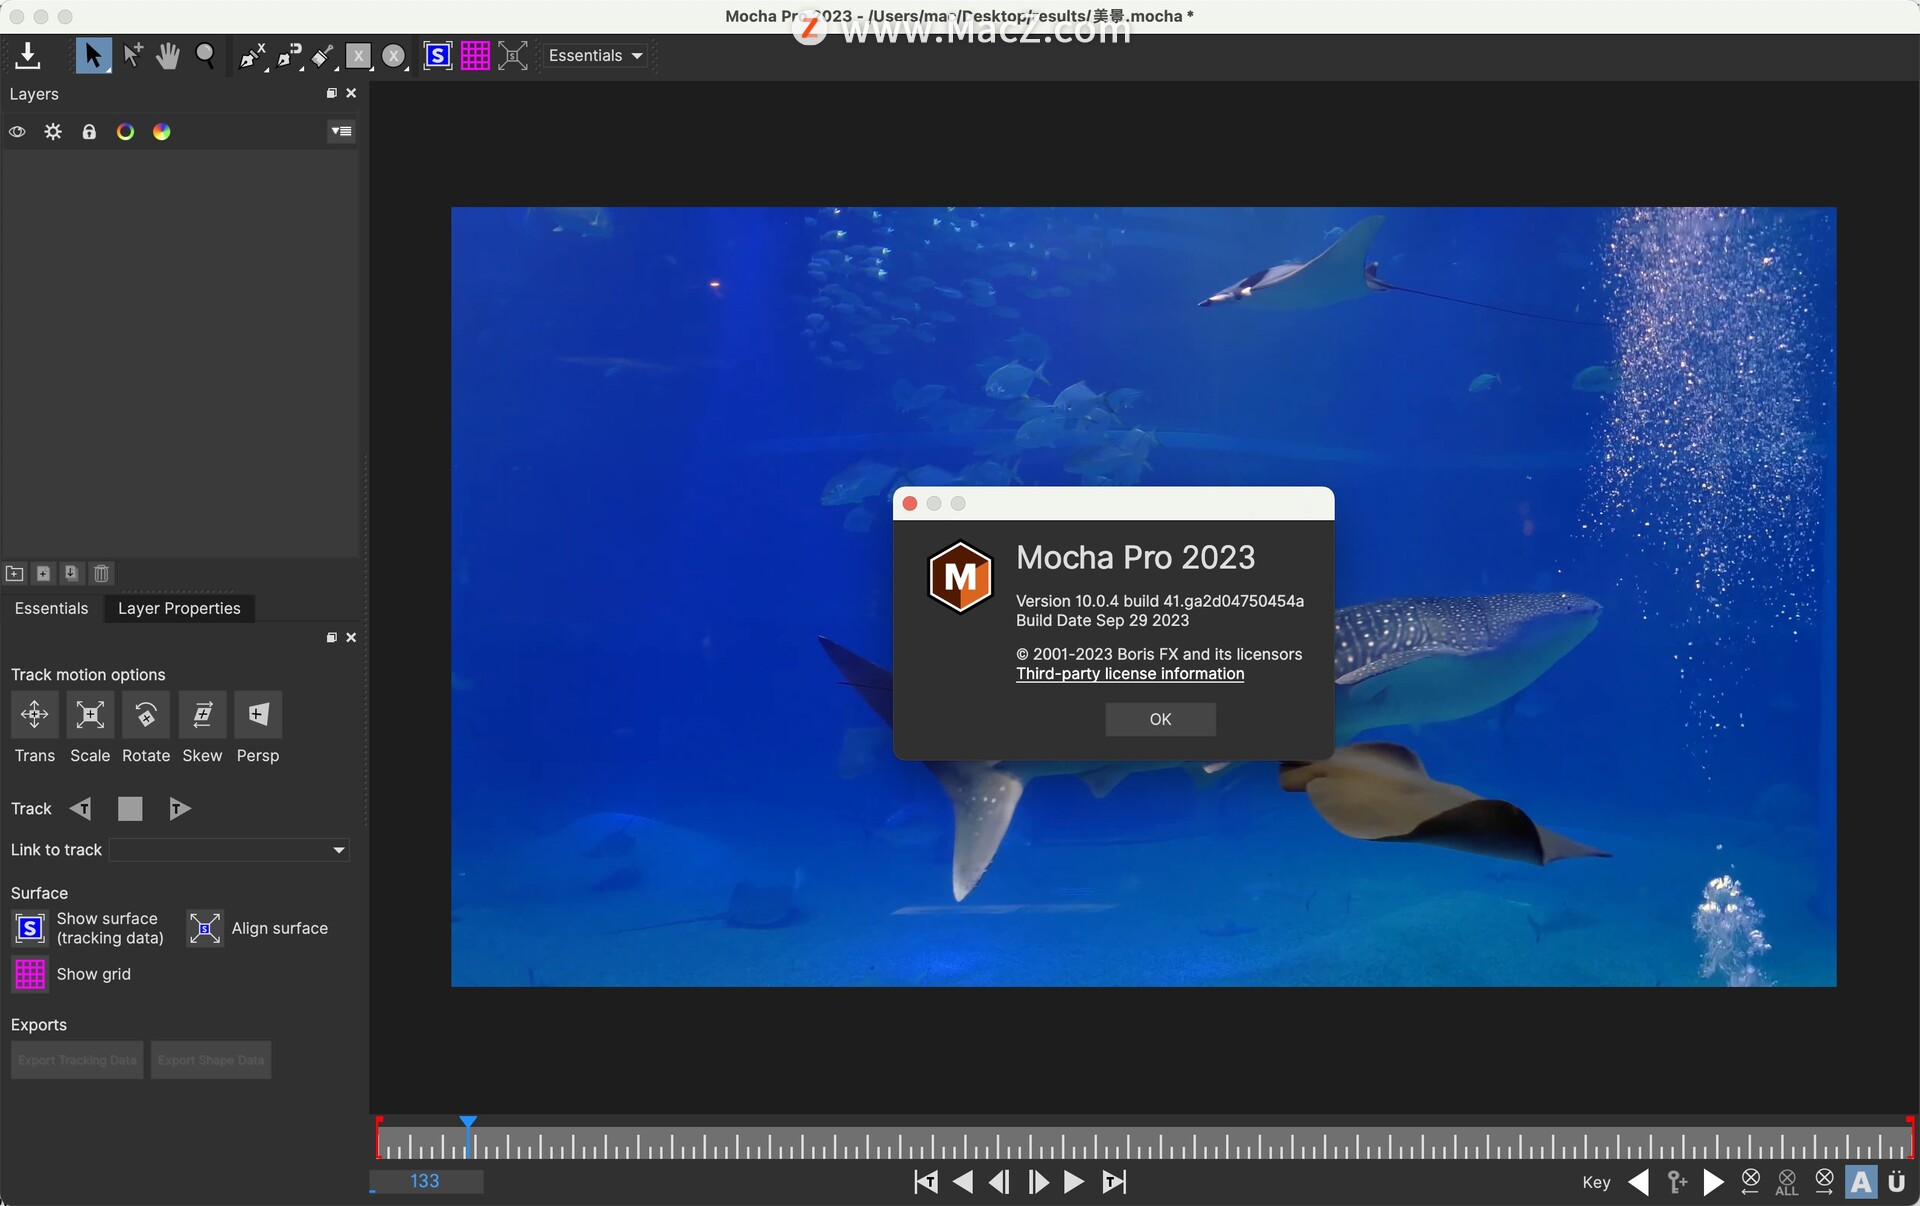
Task: Toggle layer tracking gear icon
Action: coord(53,132)
